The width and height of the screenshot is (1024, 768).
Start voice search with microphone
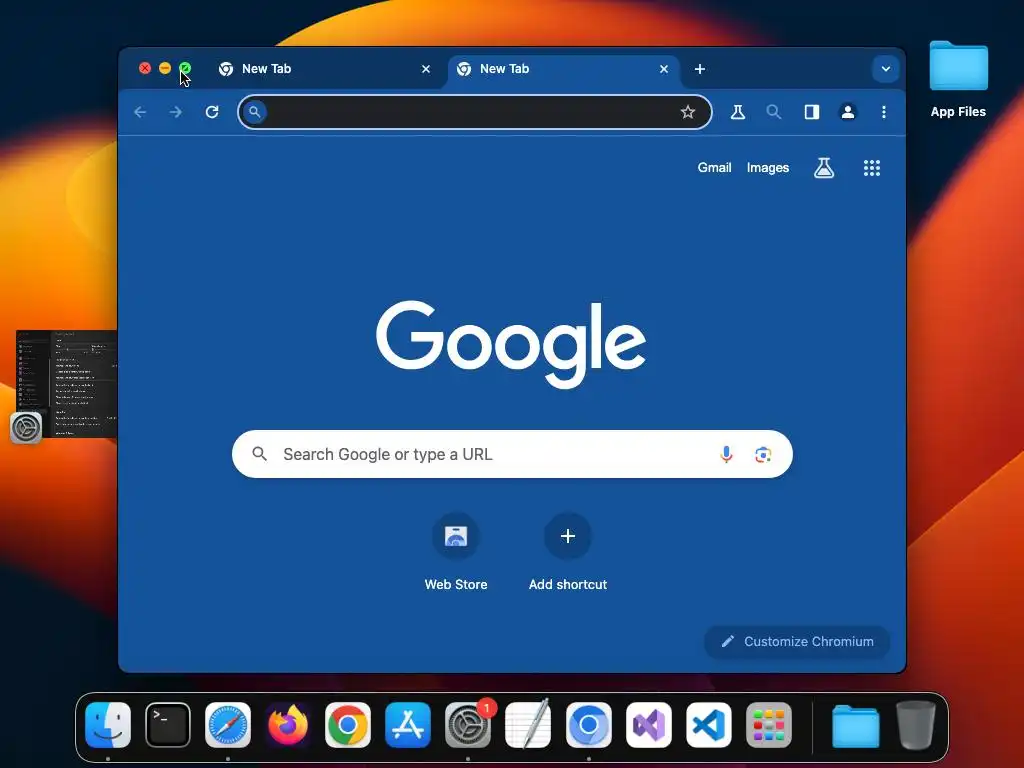[726, 454]
